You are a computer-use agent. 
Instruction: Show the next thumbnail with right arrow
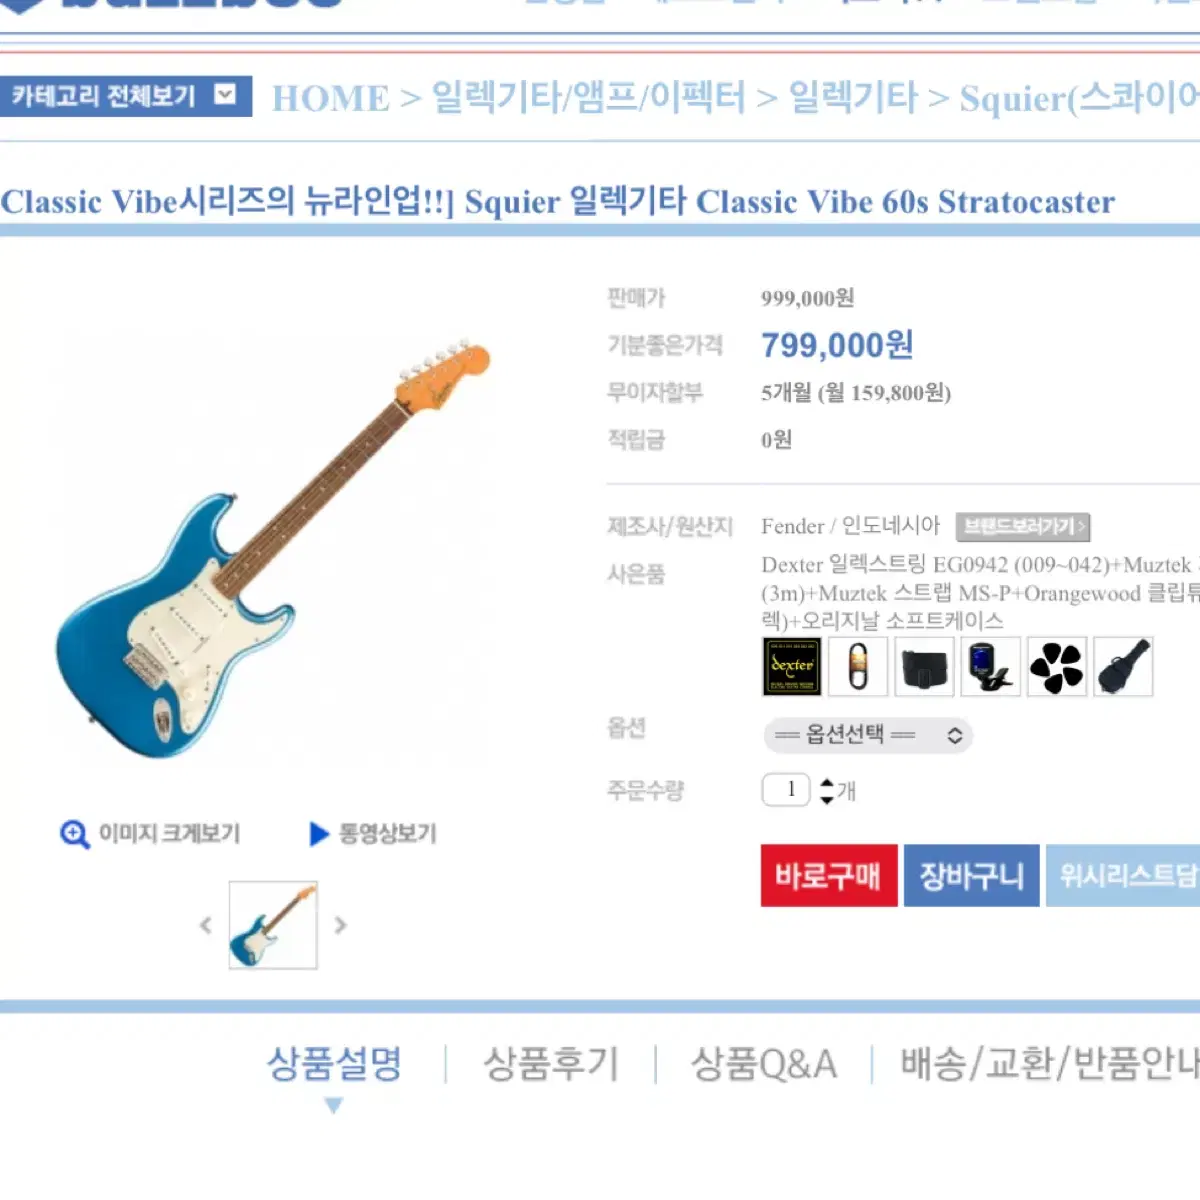(x=340, y=925)
